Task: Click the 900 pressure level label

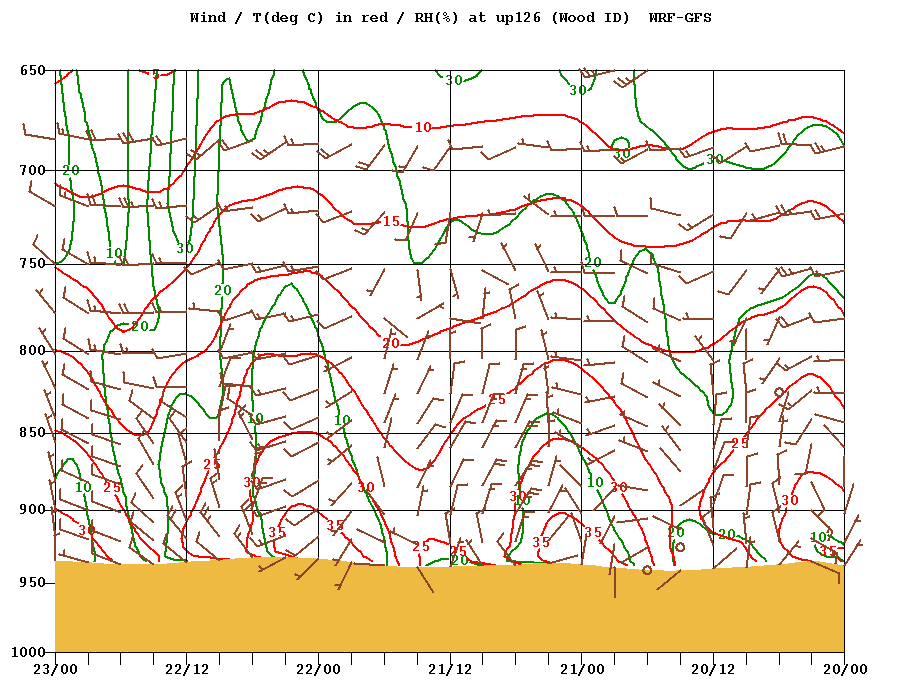Action: coord(33,510)
